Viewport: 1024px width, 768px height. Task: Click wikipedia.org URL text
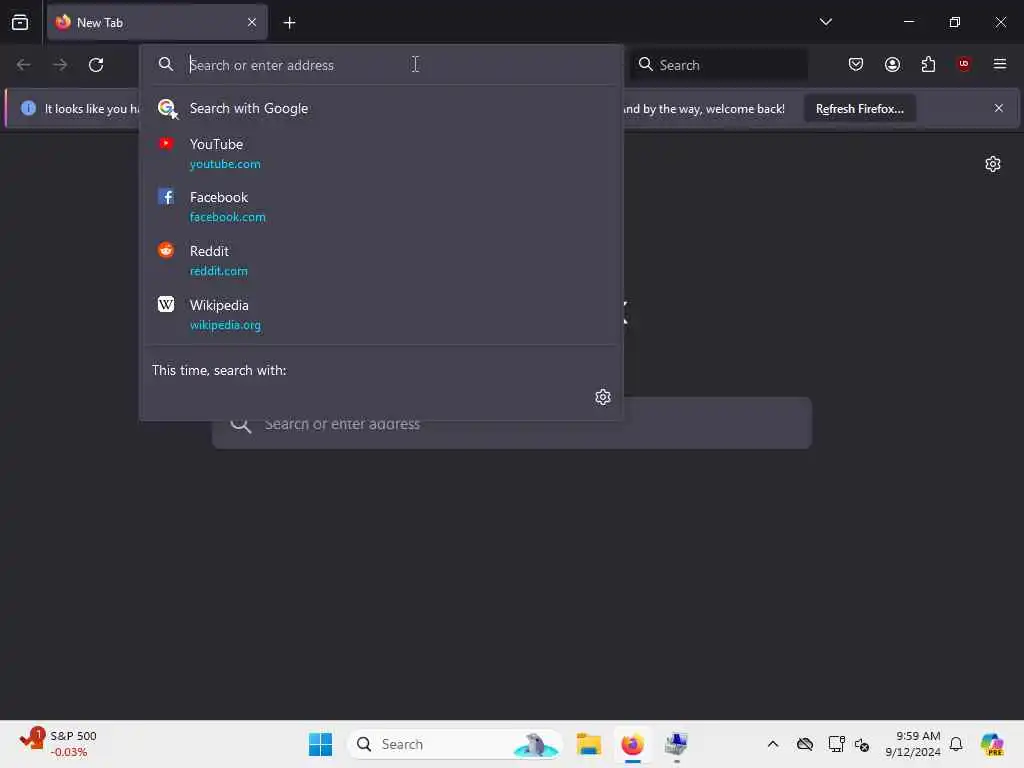pos(225,325)
